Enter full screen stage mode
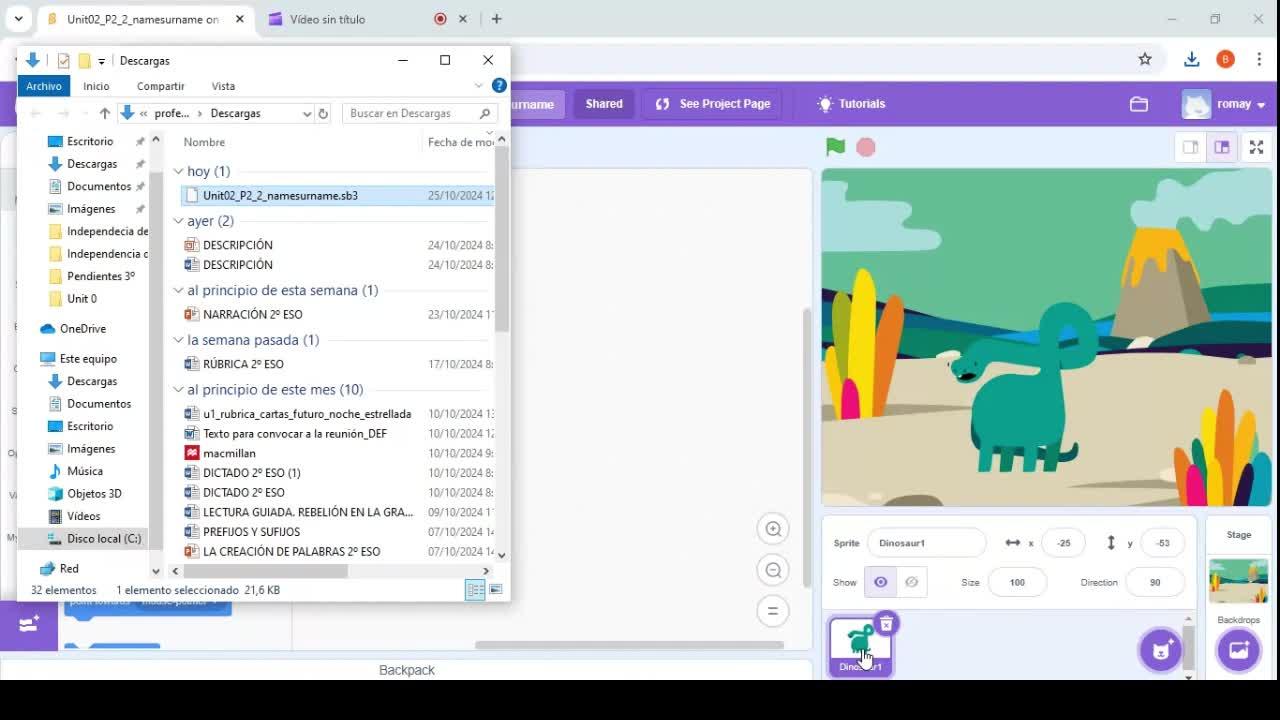Image resolution: width=1280 pixels, height=720 pixels. tap(1256, 147)
